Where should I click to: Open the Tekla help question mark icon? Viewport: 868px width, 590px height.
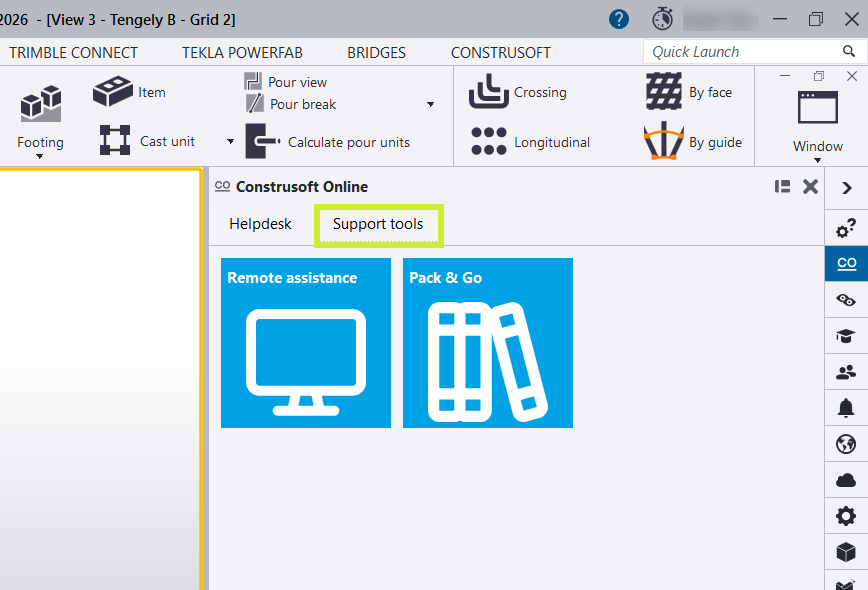coord(619,19)
